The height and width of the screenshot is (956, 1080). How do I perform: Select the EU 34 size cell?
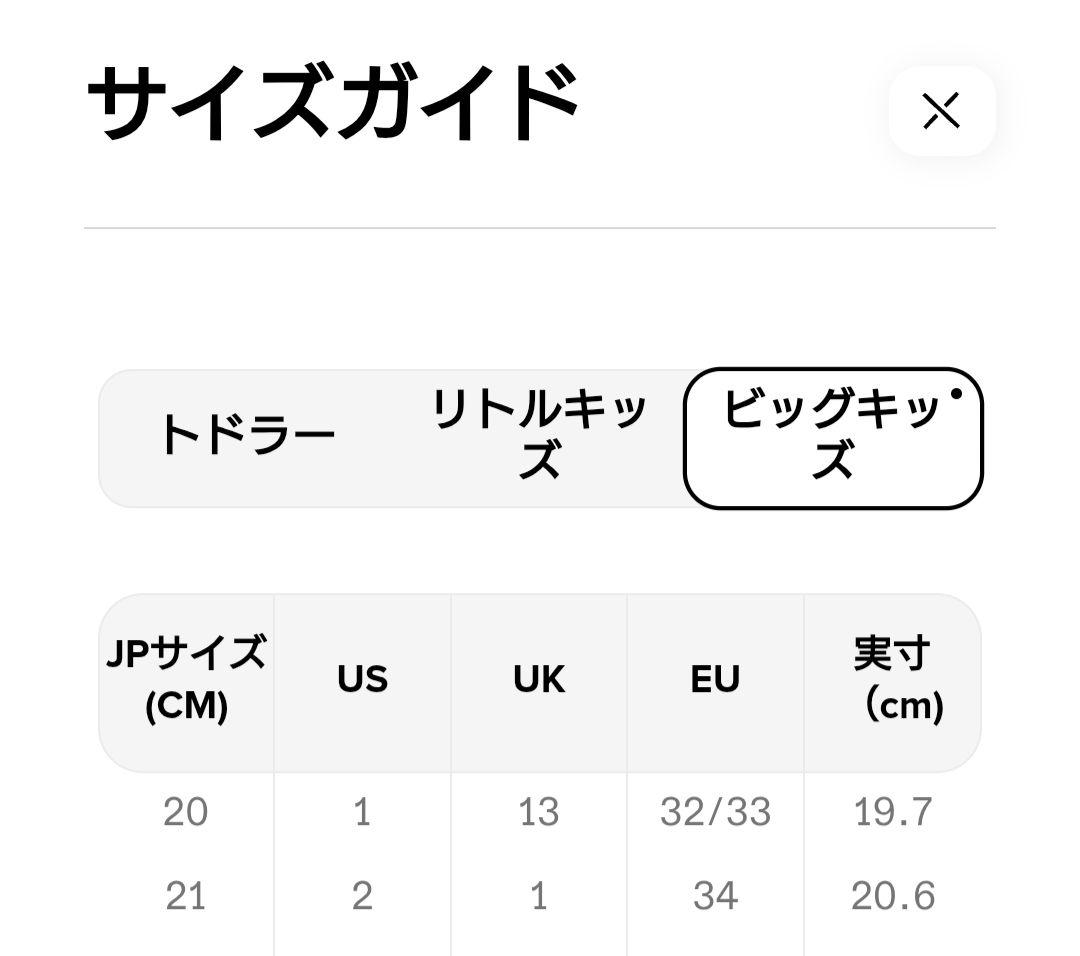point(715,896)
